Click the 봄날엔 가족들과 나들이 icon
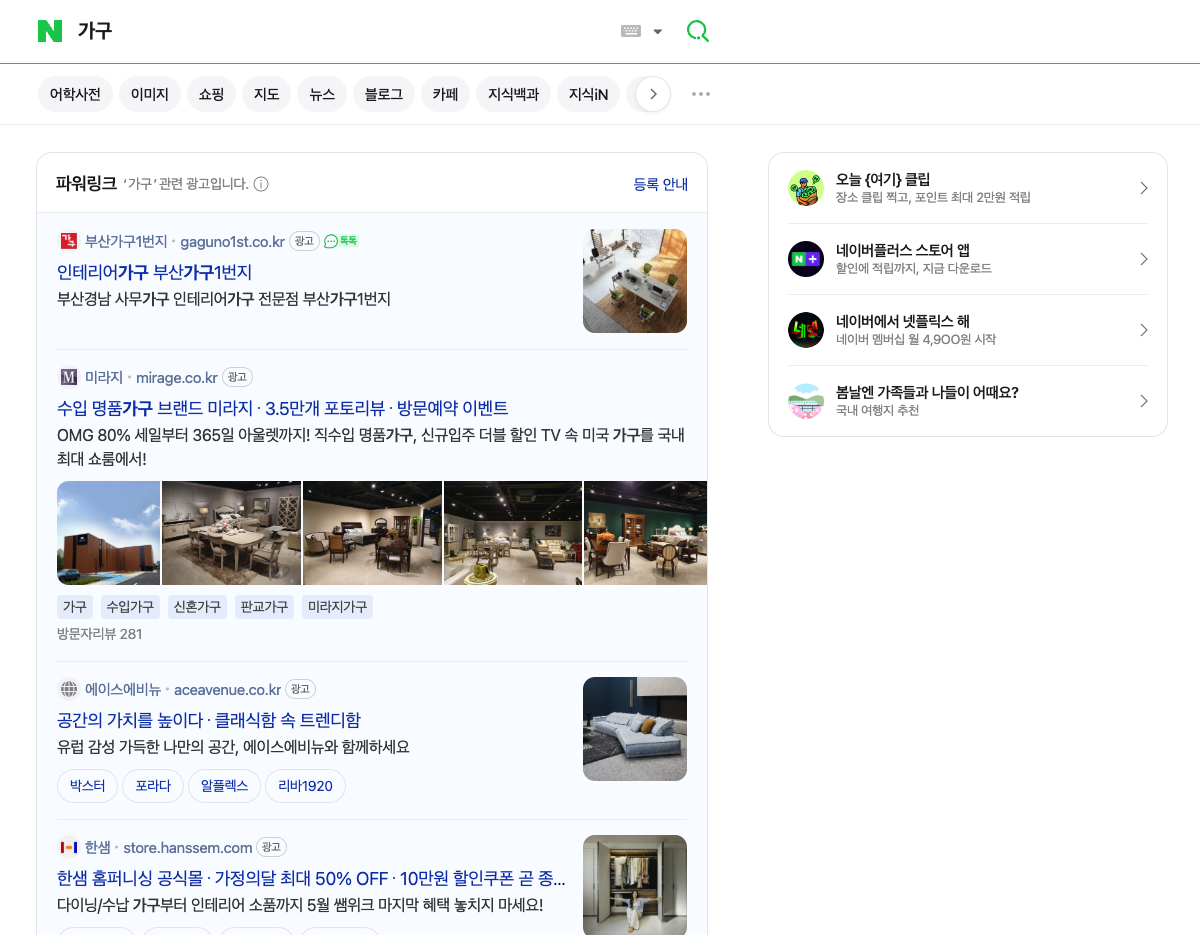Image resolution: width=1200 pixels, height=935 pixels. coord(806,401)
